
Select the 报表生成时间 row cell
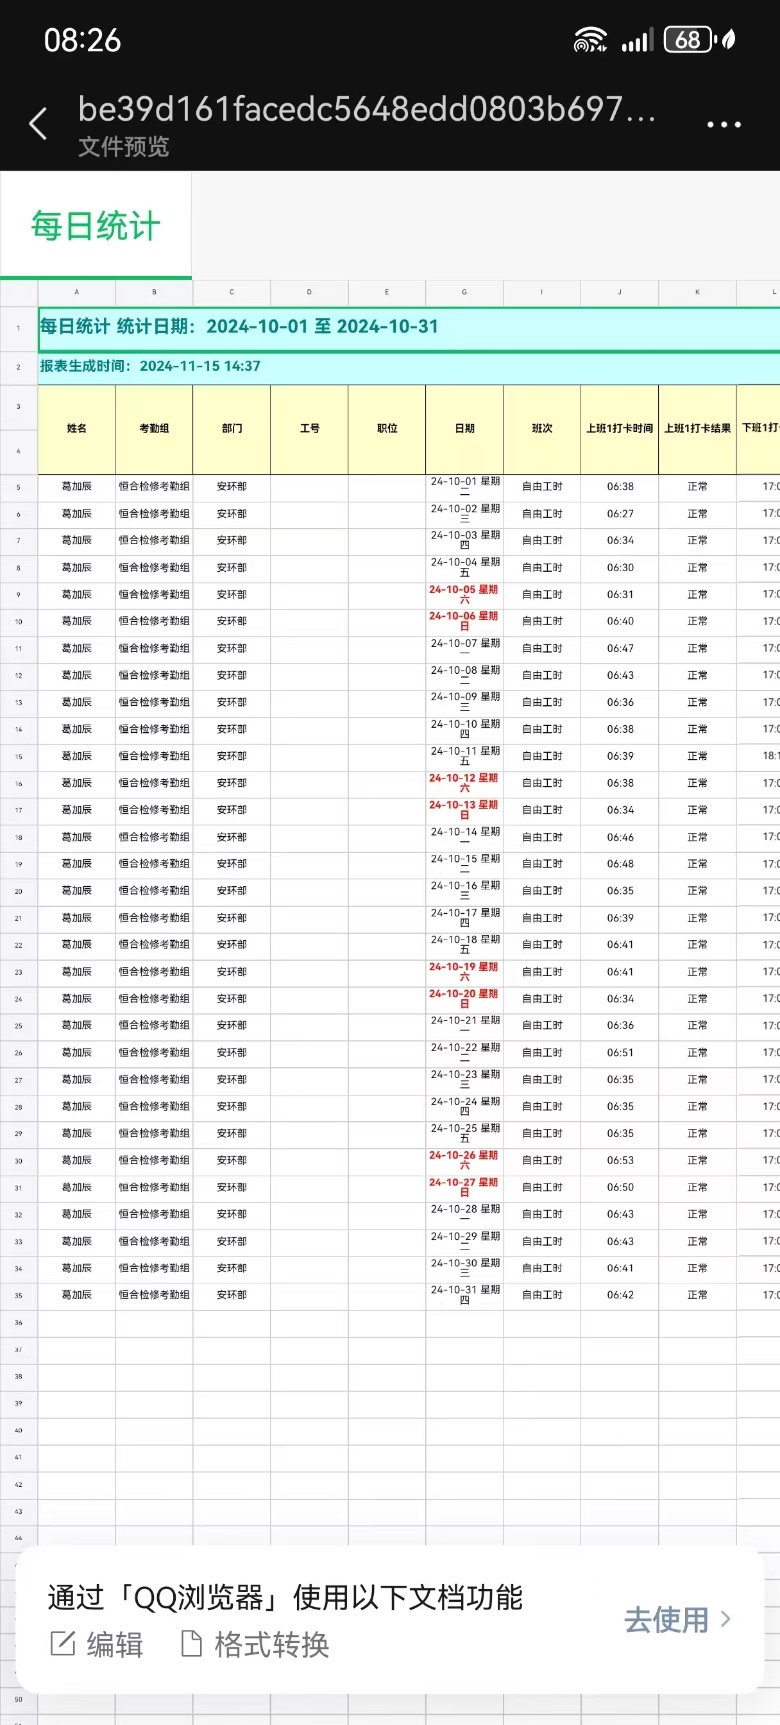(x=150, y=367)
